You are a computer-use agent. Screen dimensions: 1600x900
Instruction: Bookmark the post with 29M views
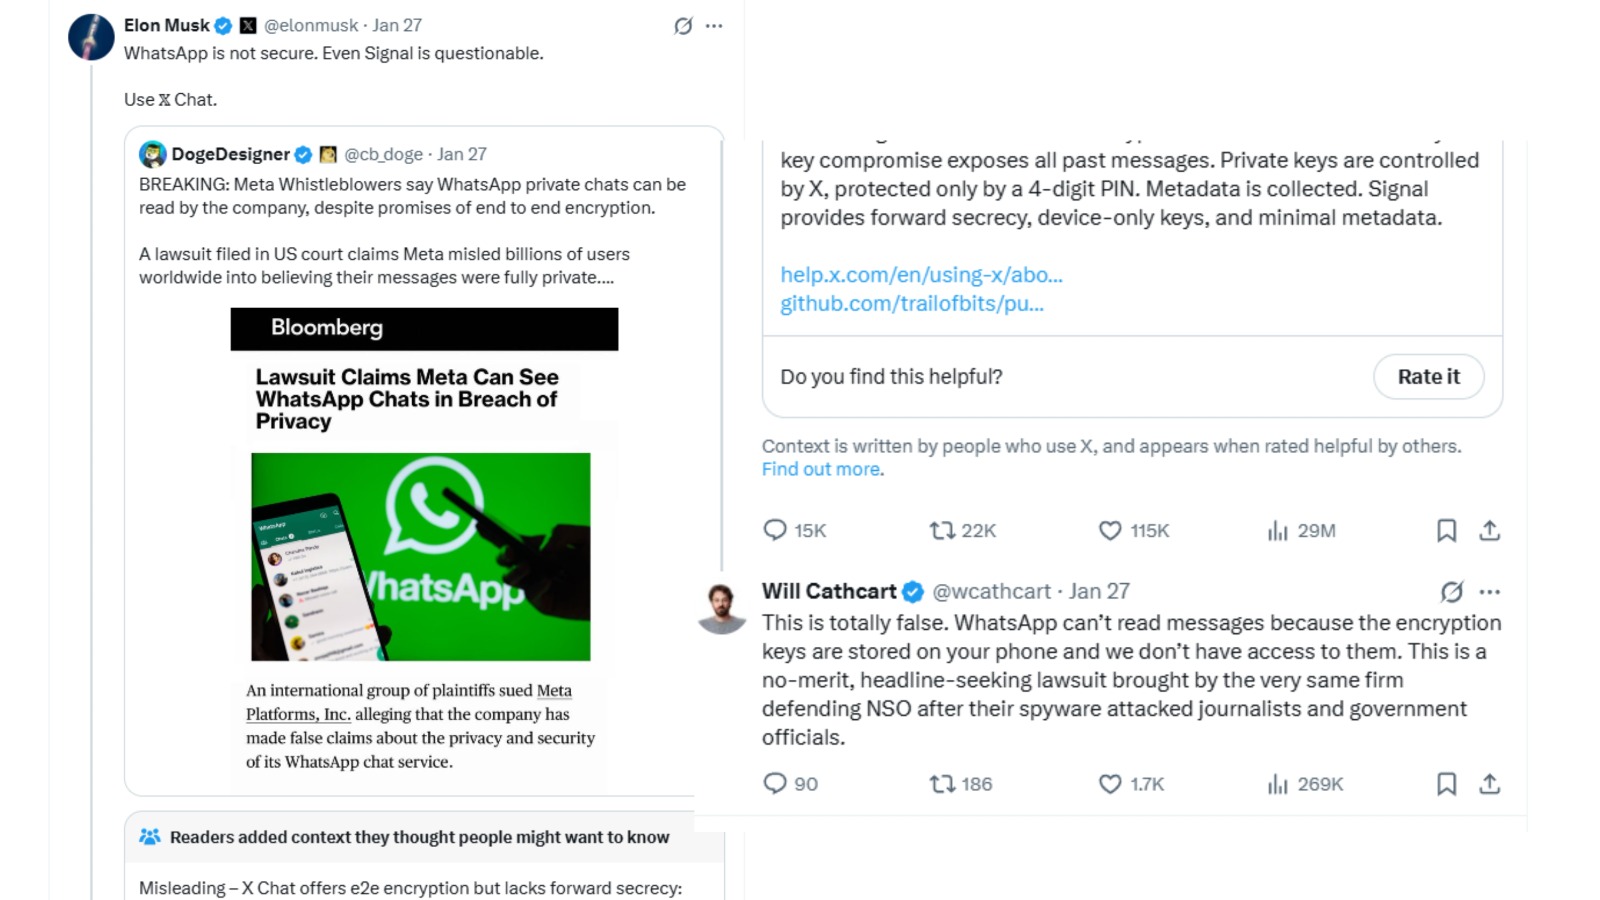pos(1446,530)
